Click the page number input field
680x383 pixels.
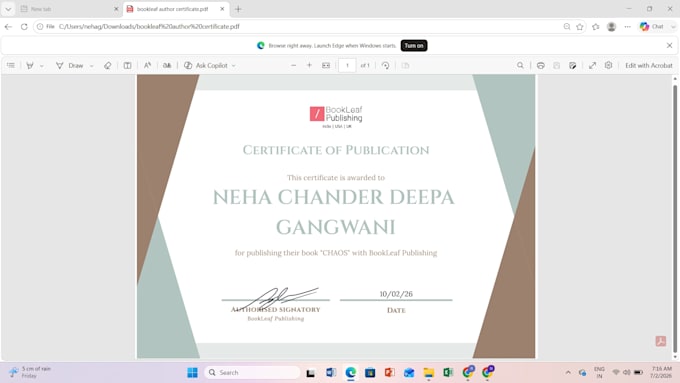click(x=347, y=65)
